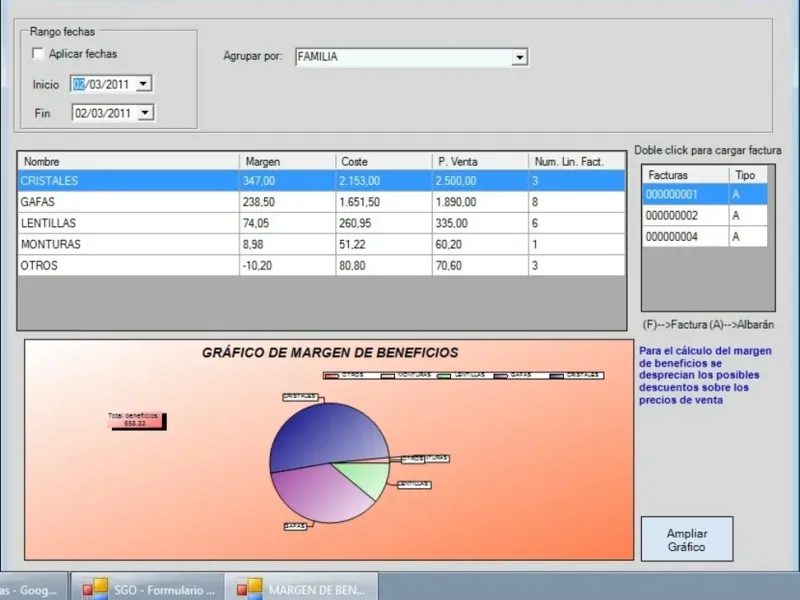Switch to SGO - Formulario taskbar window
800x600 pixels.
[147, 588]
